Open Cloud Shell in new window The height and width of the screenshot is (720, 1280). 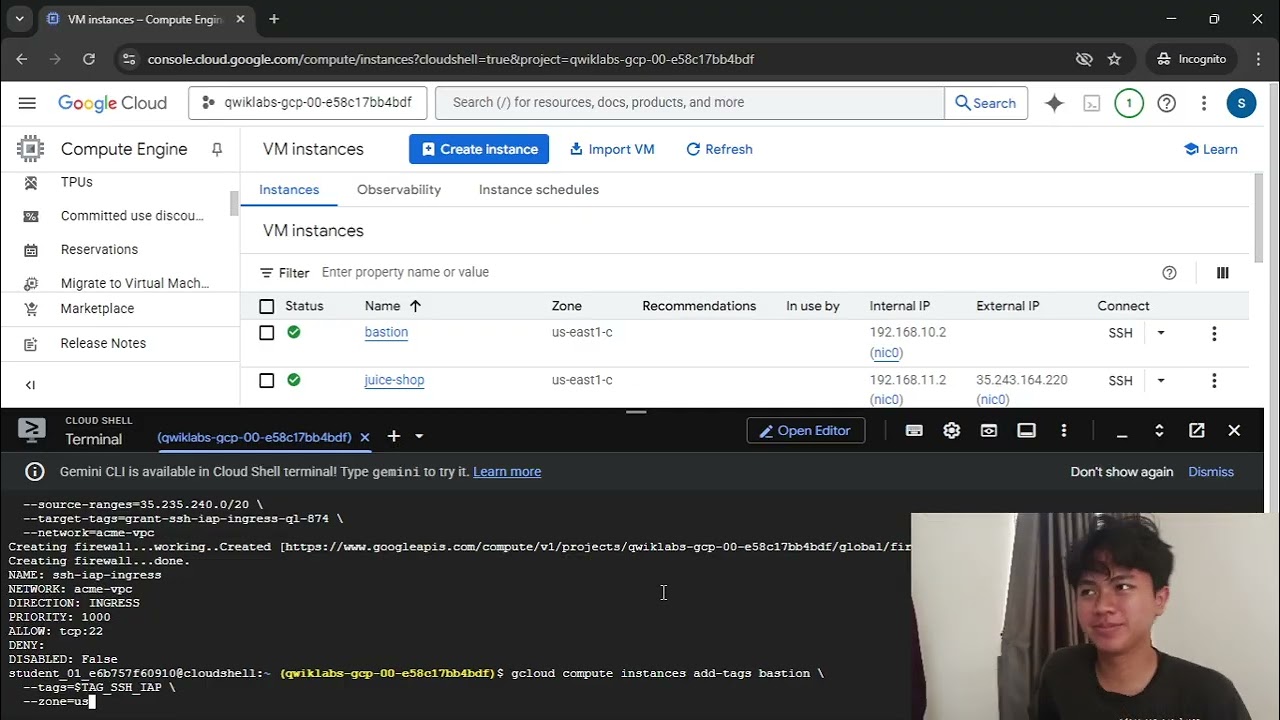pos(1196,431)
